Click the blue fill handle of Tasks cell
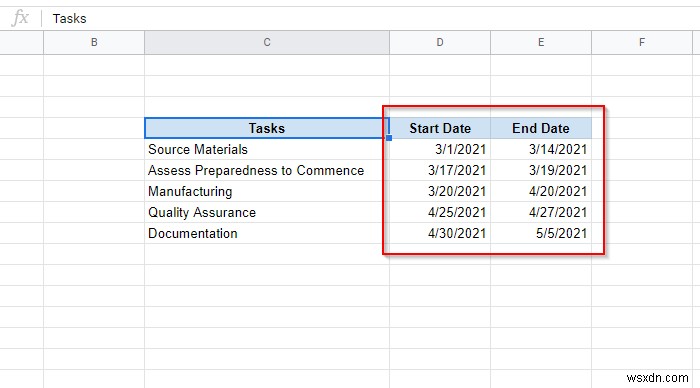The height and width of the screenshot is (388, 700). tap(389, 138)
